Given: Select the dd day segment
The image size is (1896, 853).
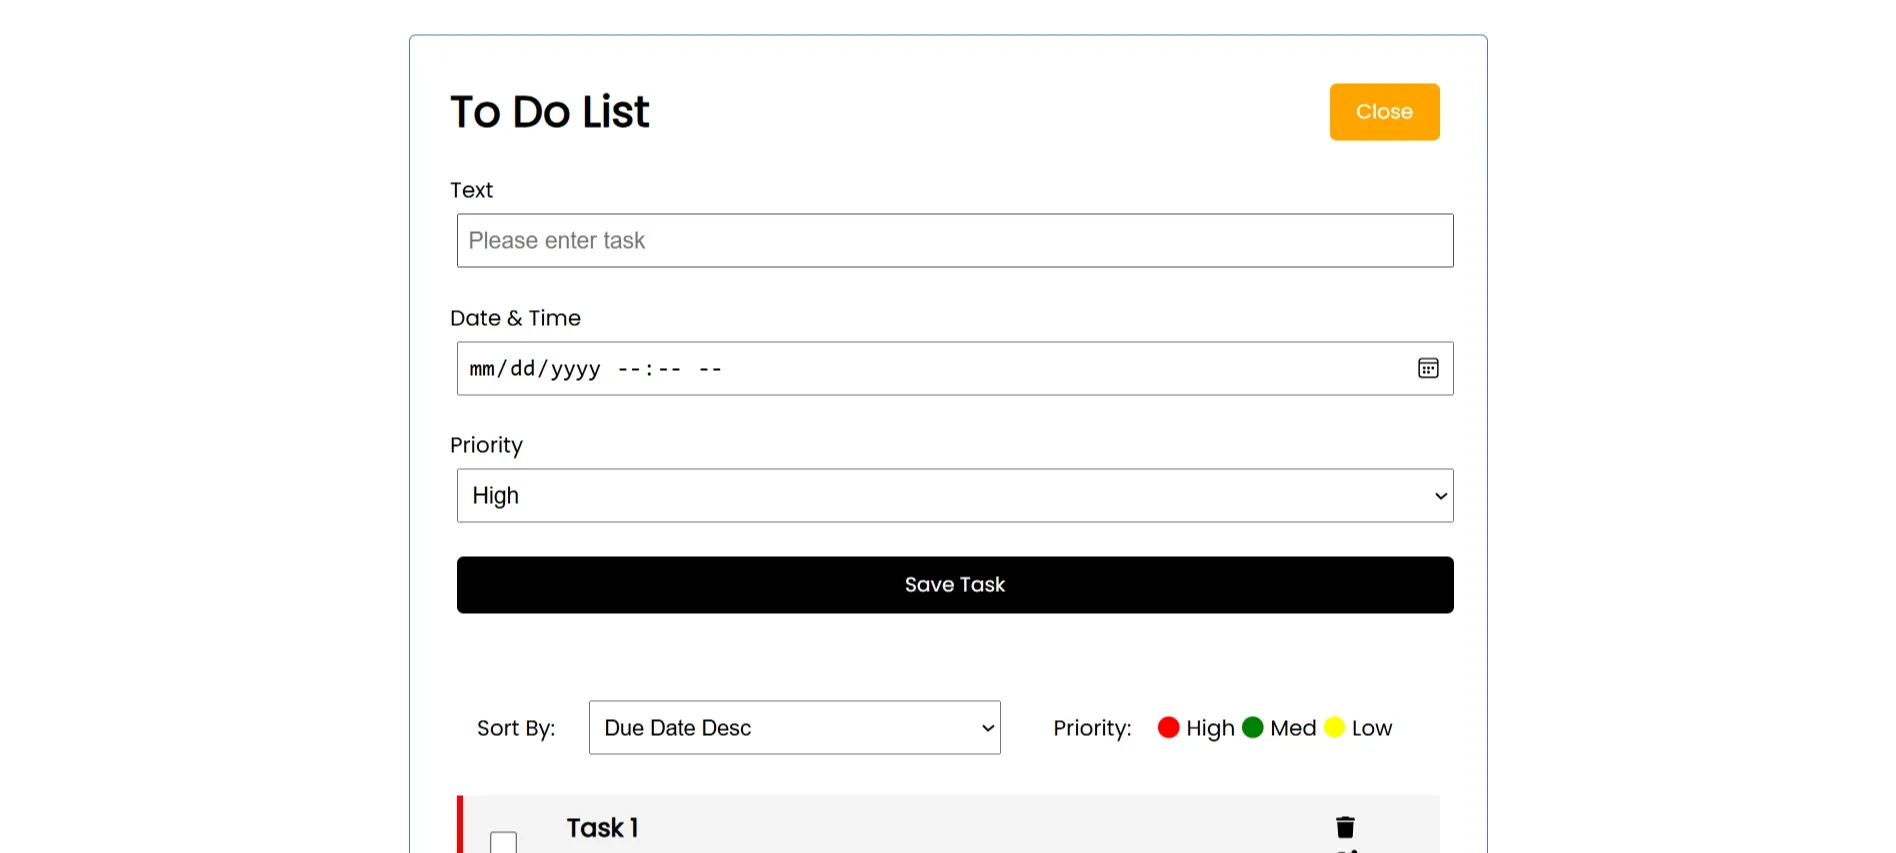Looking at the screenshot, I should 523,369.
